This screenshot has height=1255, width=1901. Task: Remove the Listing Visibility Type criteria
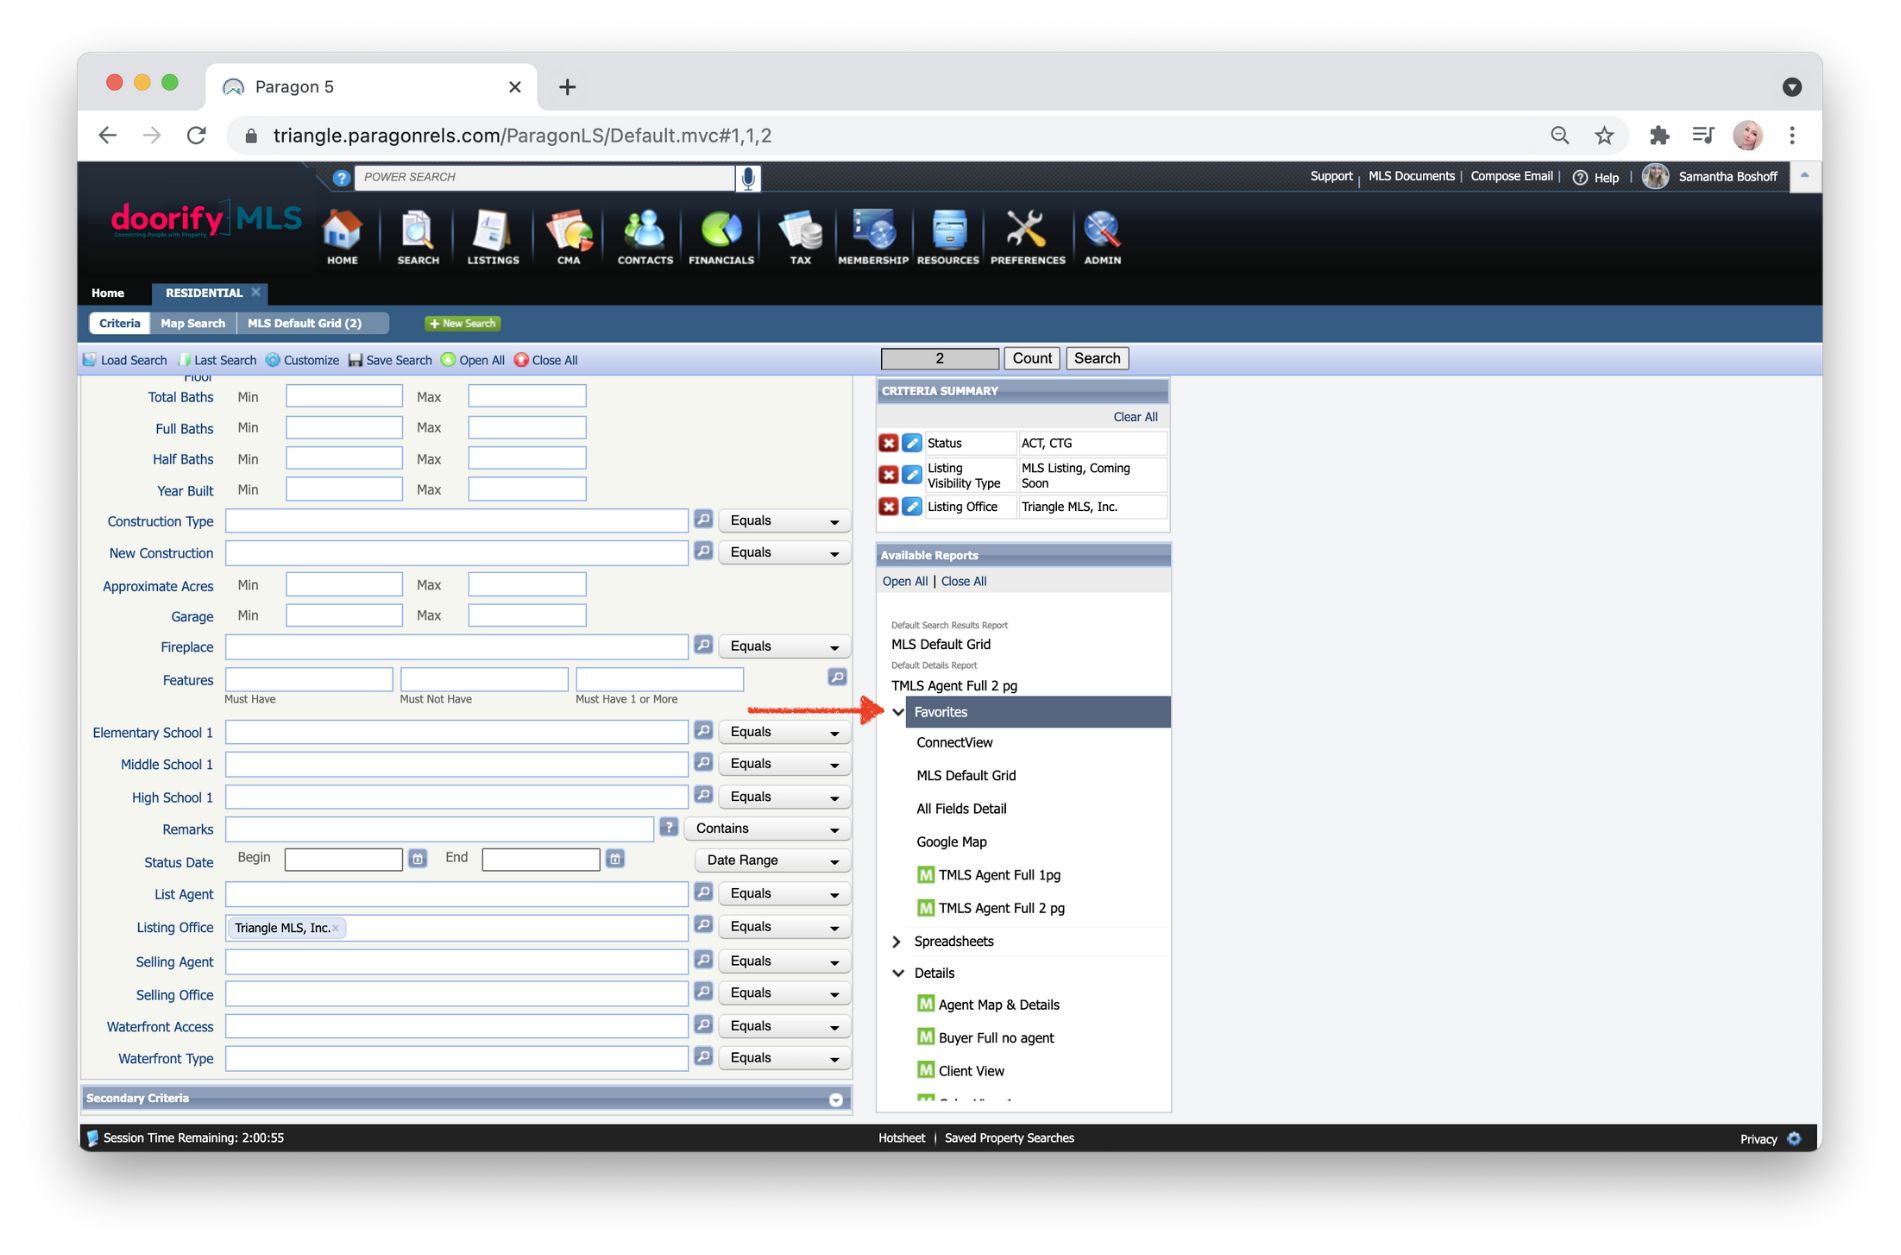tap(888, 475)
